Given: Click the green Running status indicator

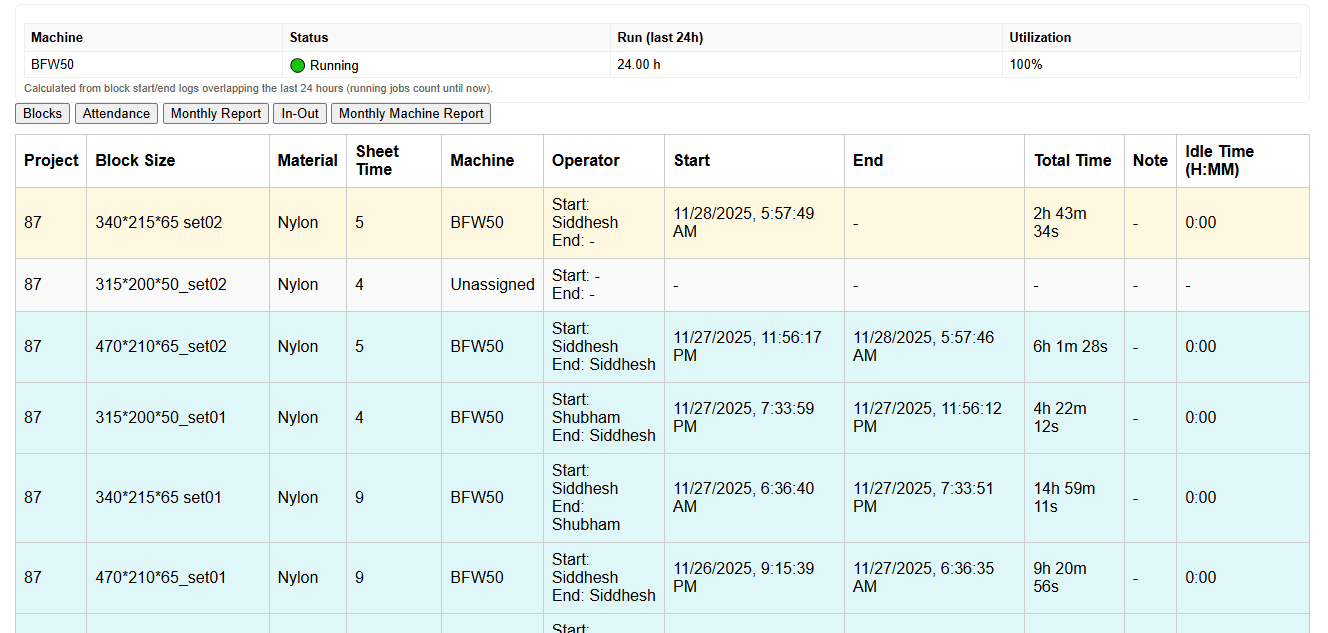Looking at the screenshot, I should pyautogui.click(x=297, y=65).
